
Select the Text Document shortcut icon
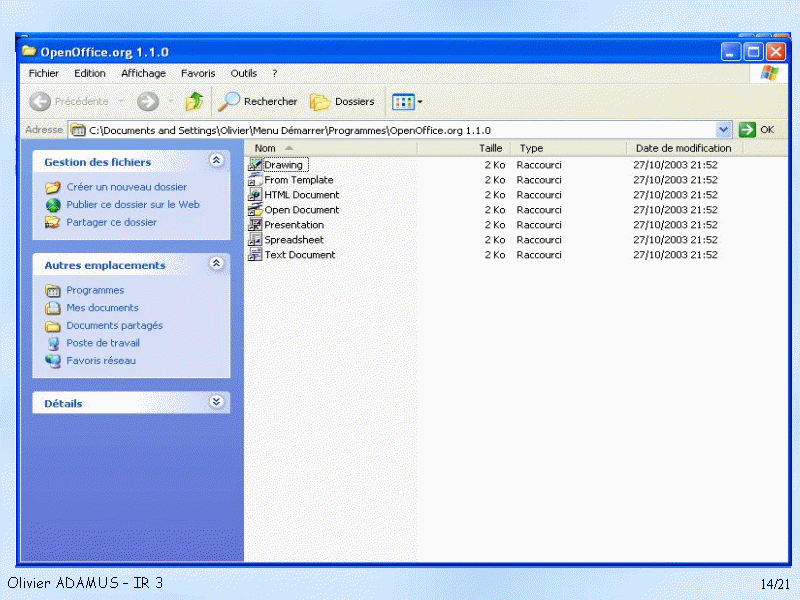(x=255, y=254)
